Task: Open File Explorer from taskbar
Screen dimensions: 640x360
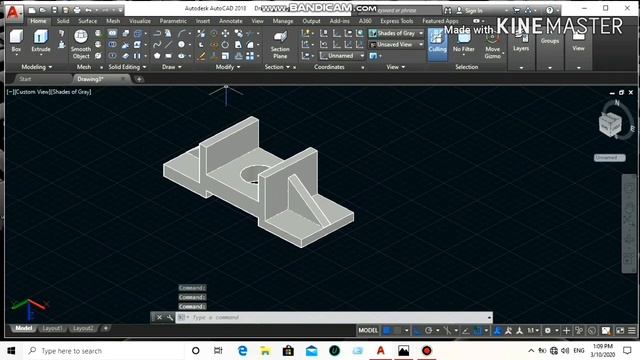Action: tap(265, 351)
